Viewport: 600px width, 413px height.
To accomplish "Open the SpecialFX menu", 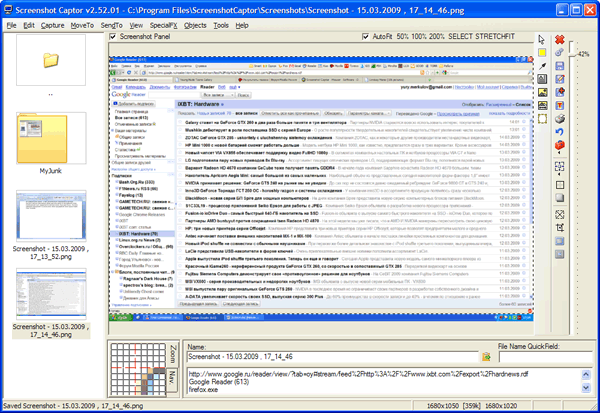I will [163, 25].
